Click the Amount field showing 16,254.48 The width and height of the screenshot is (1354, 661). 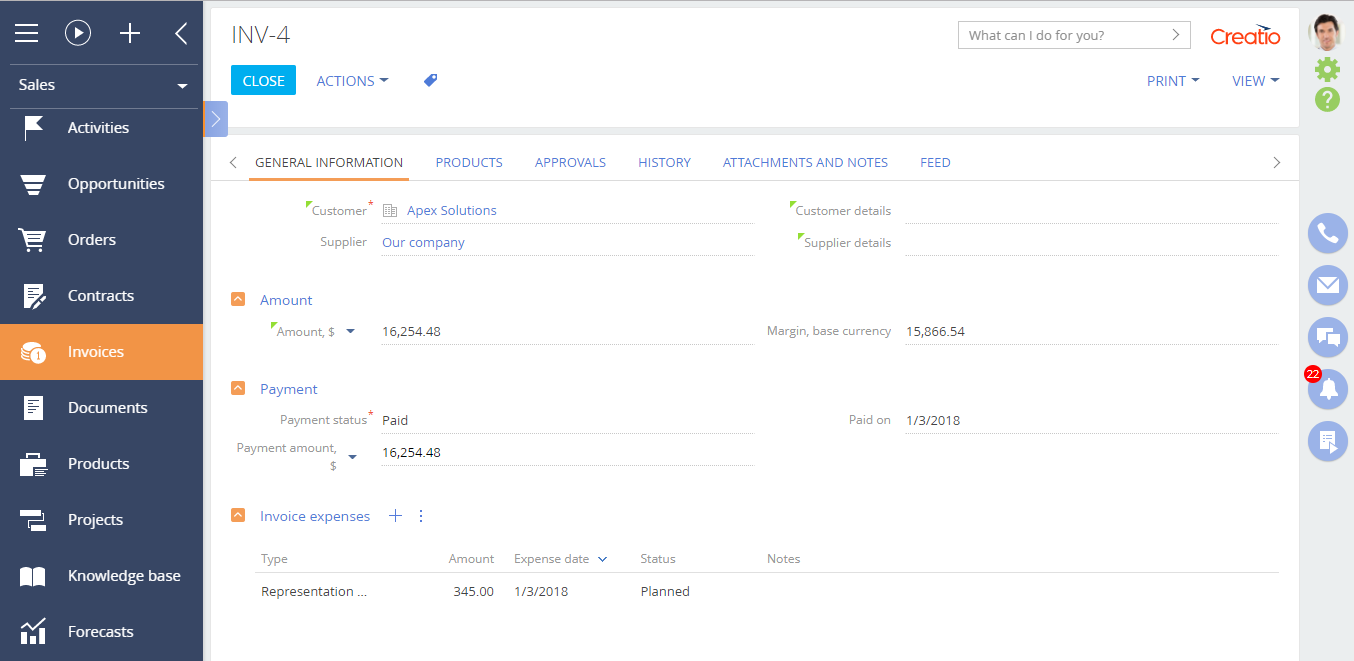pos(568,332)
